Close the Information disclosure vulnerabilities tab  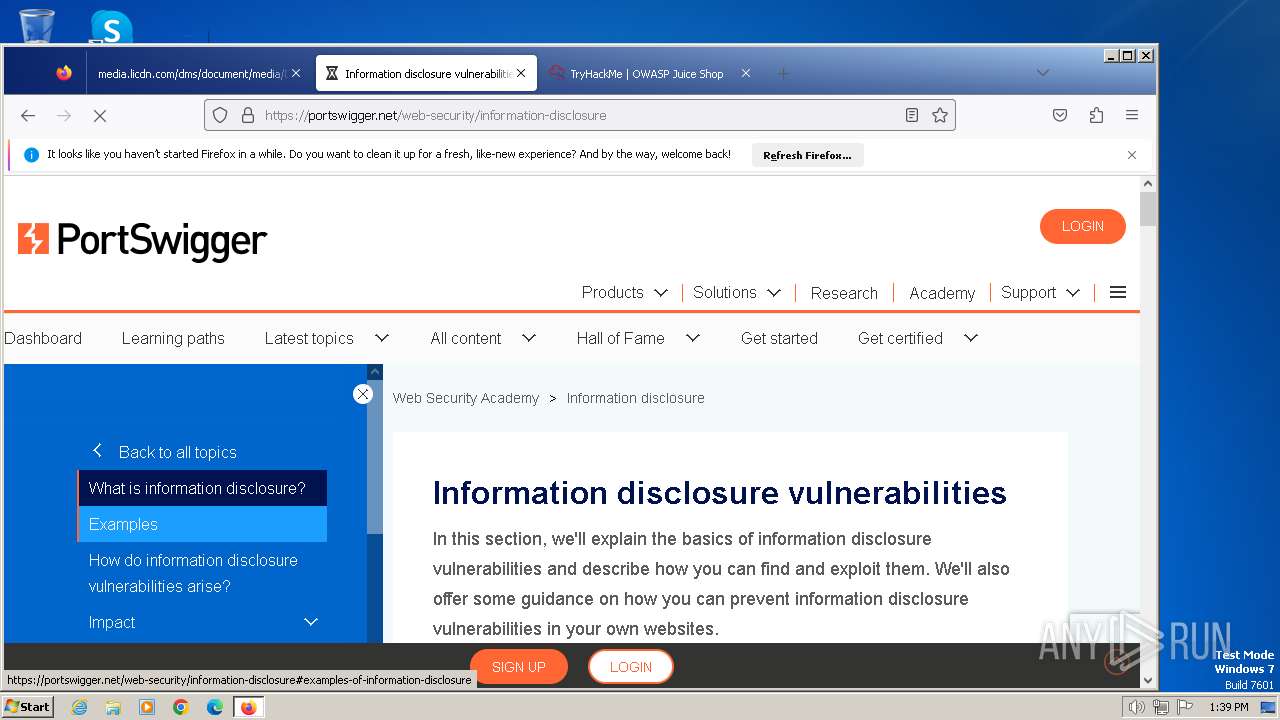[521, 73]
